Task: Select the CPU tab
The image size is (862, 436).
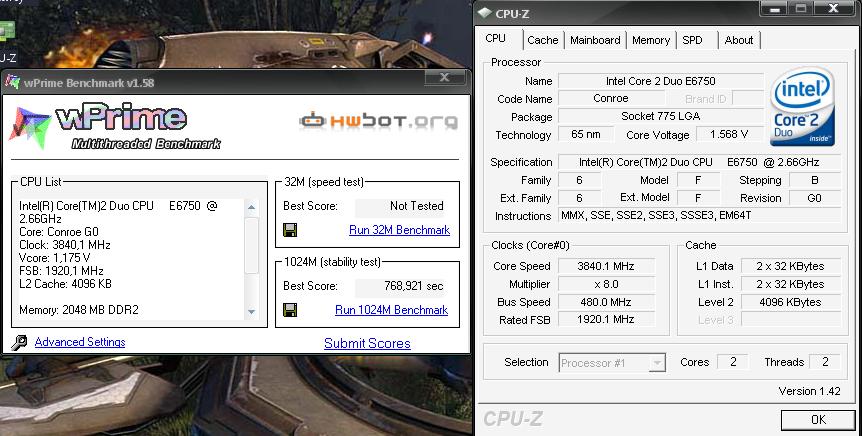Action: pyautogui.click(x=496, y=38)
